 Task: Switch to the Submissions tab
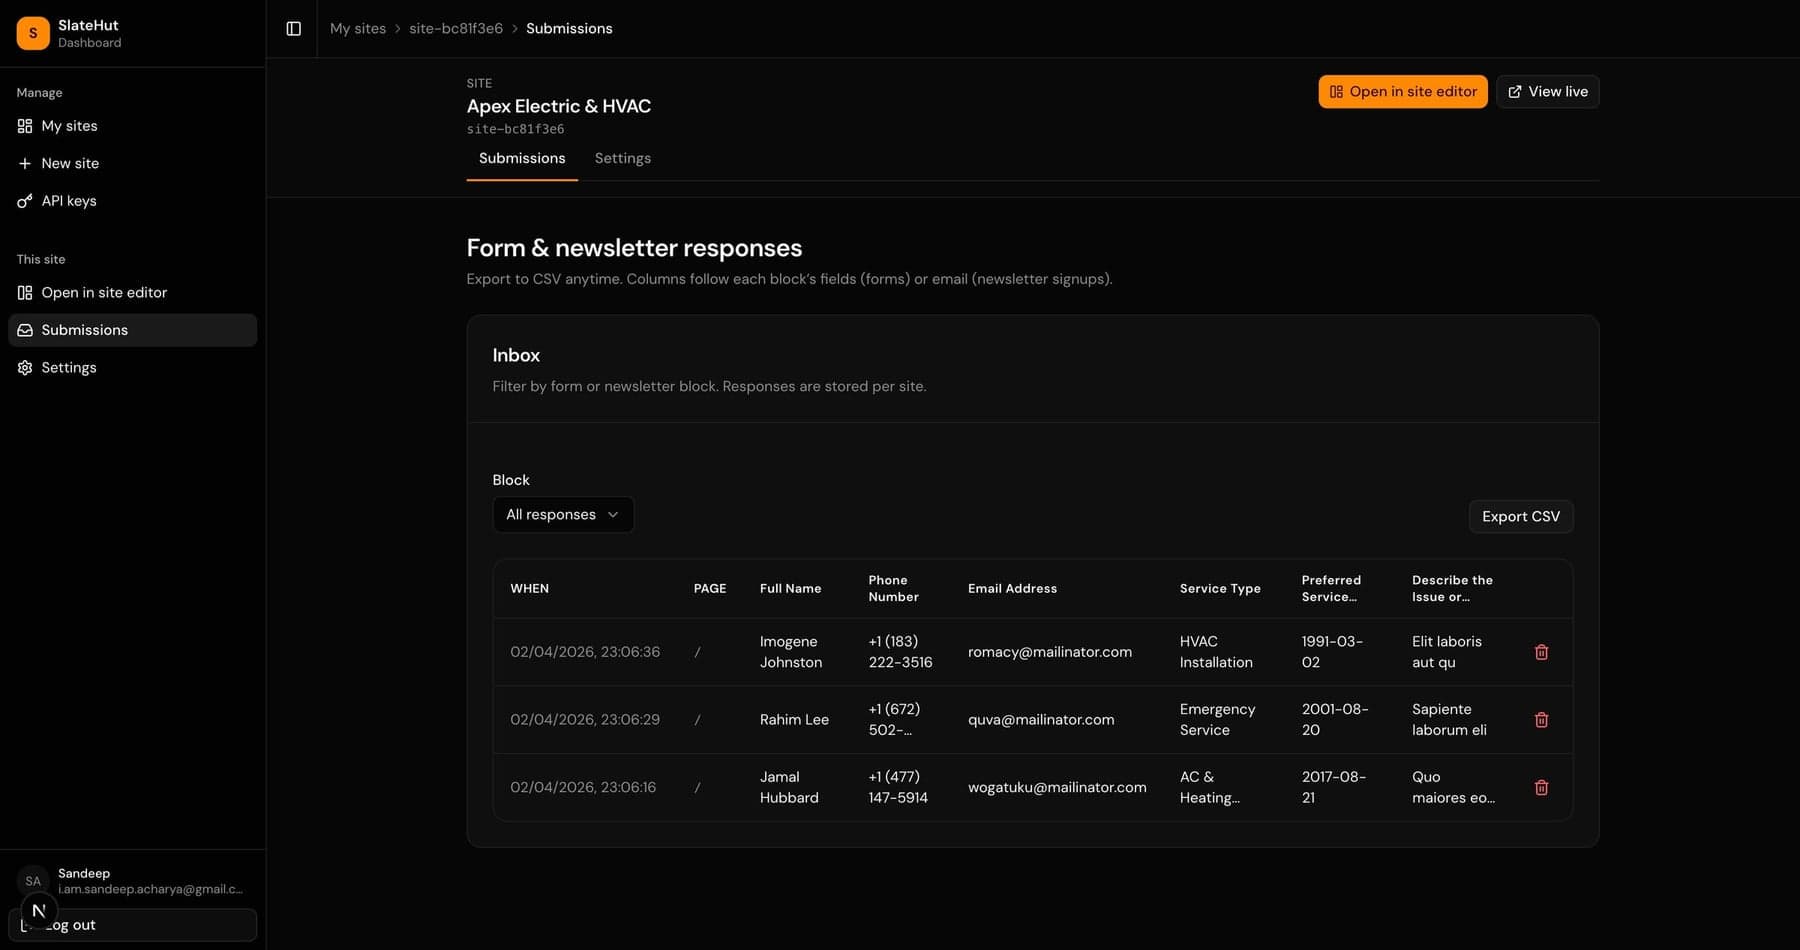(x=522, y=159)
